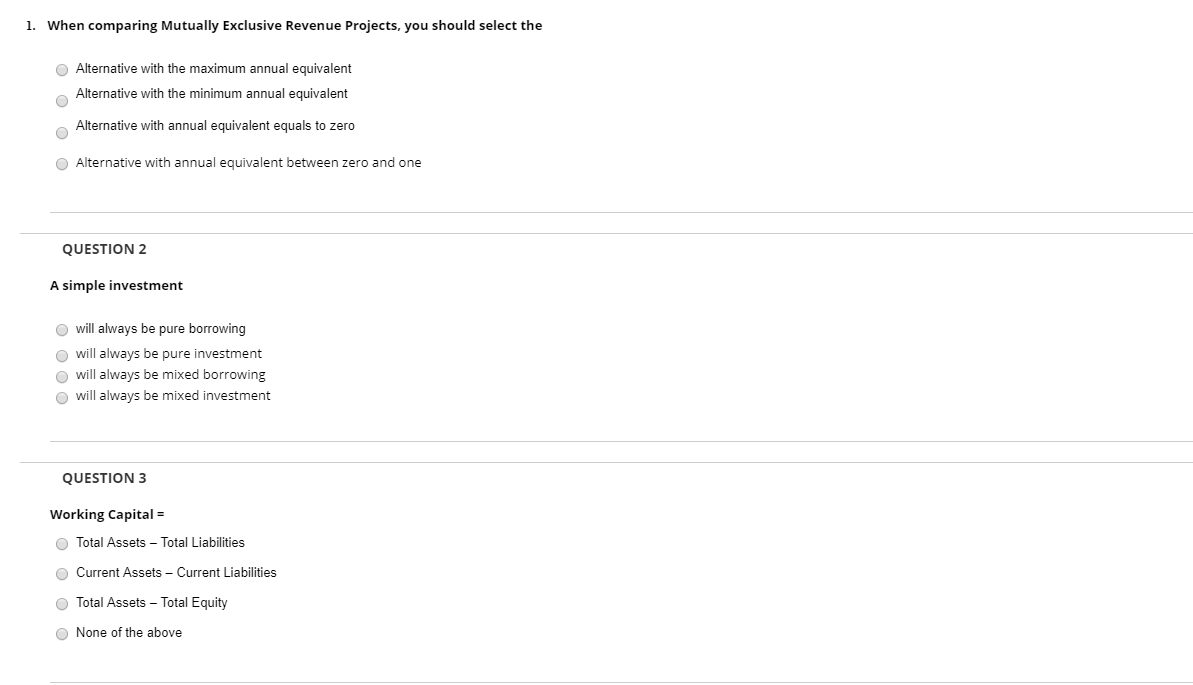
Task: Click the divider below question 3
Action: click(600, 681)
